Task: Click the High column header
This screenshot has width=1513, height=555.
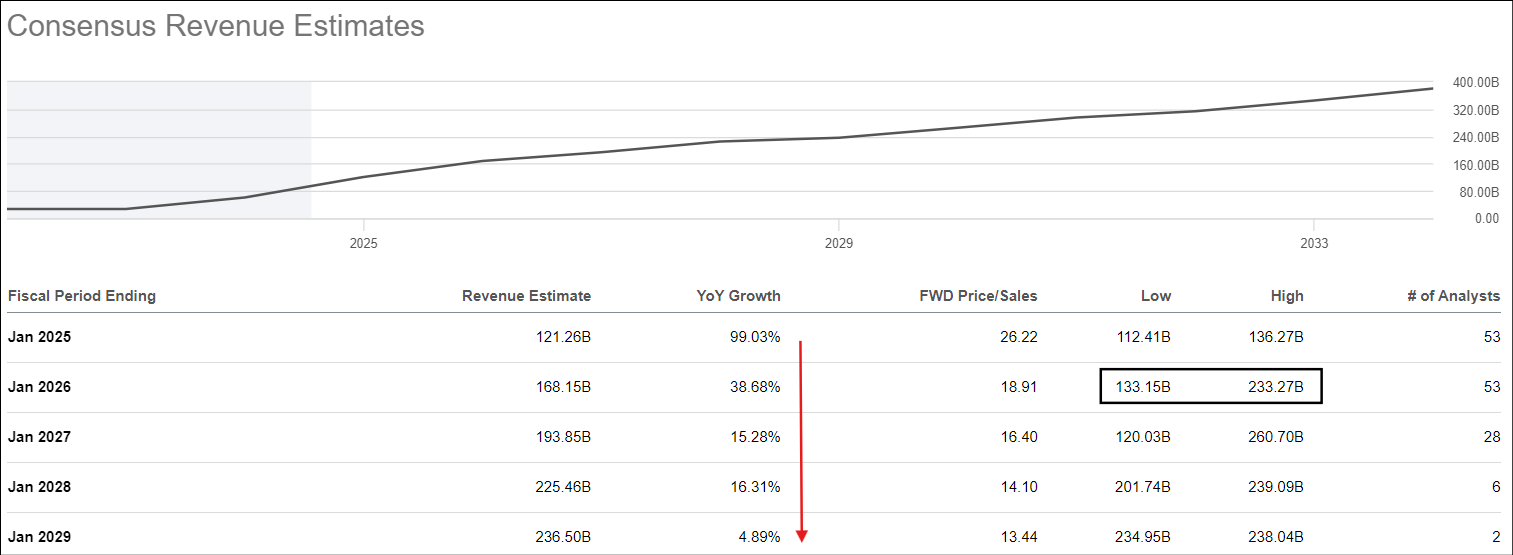Action: 1287,296
